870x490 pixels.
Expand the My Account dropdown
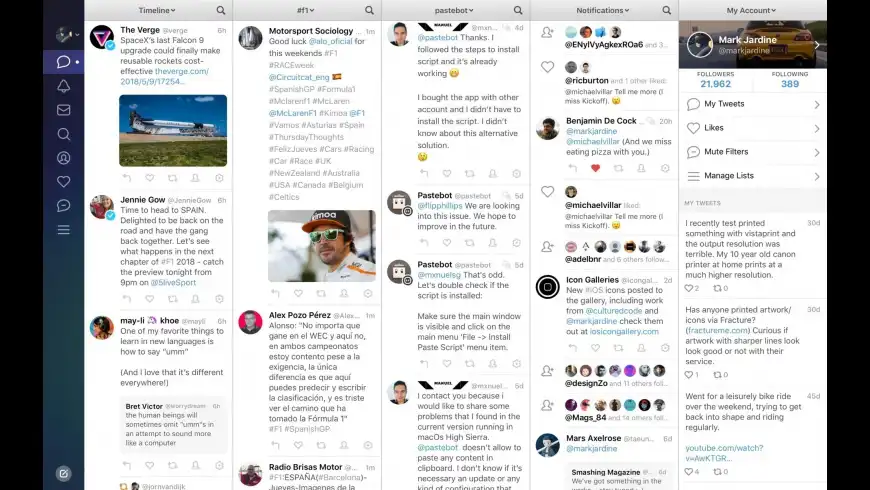tap(751, 10)
